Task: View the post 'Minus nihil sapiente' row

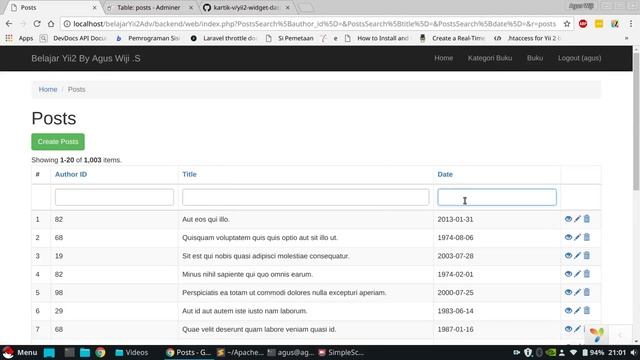Action: 568,274
